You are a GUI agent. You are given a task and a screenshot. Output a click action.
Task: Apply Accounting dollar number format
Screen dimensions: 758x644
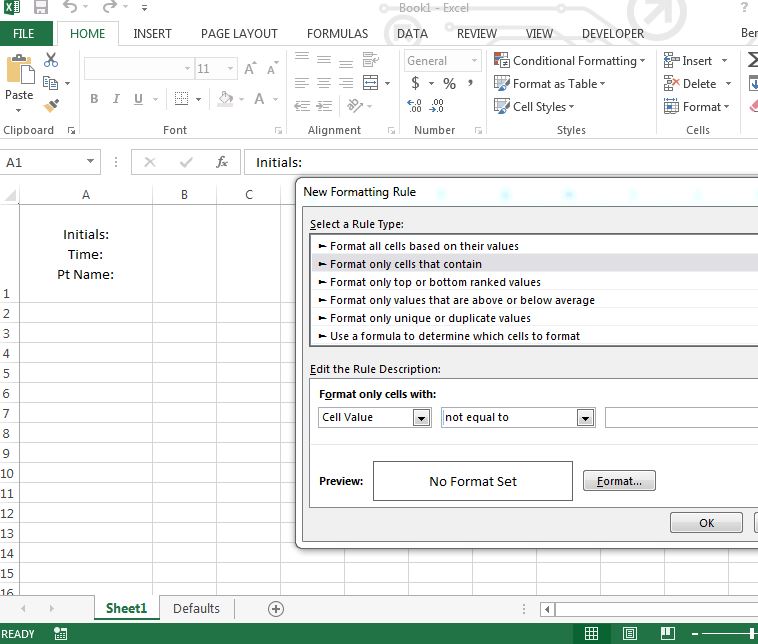[x=415, y=83]
